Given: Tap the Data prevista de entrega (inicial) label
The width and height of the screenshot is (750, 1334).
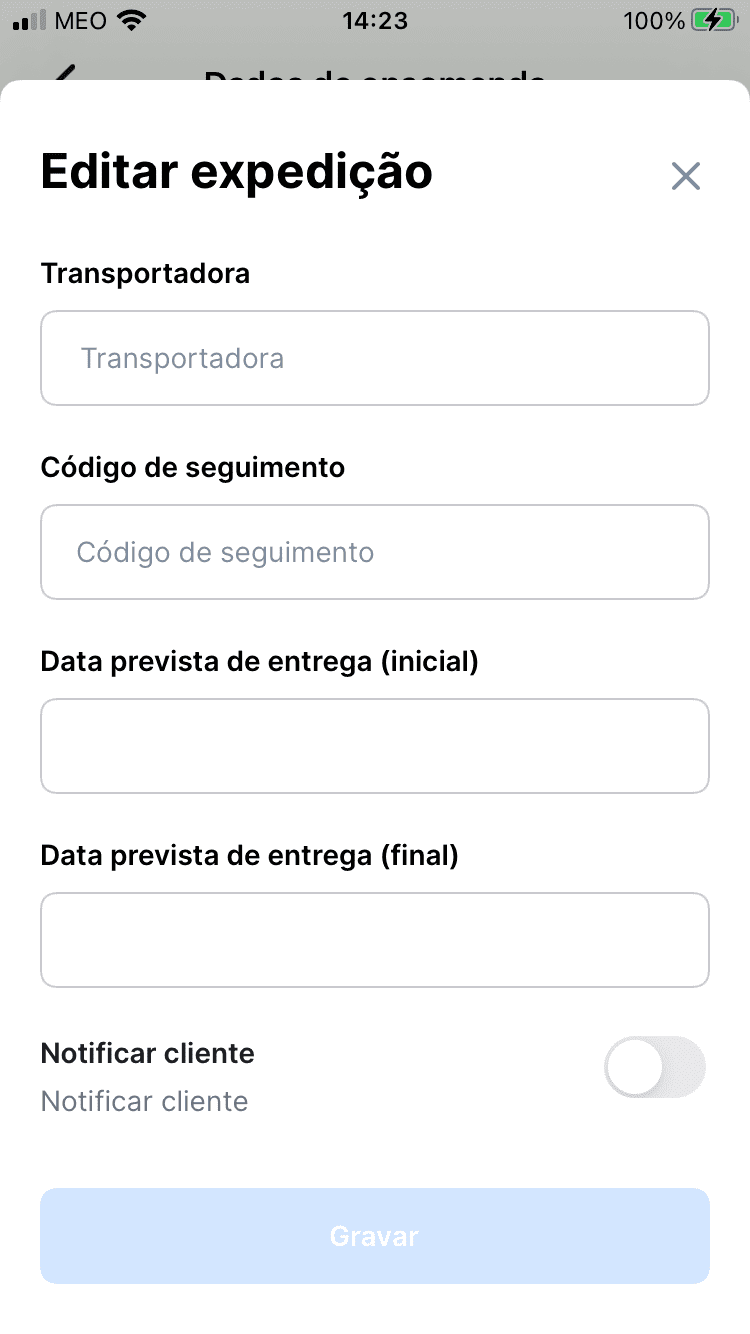Looking at the screenshot, I should tap(260, 661).
